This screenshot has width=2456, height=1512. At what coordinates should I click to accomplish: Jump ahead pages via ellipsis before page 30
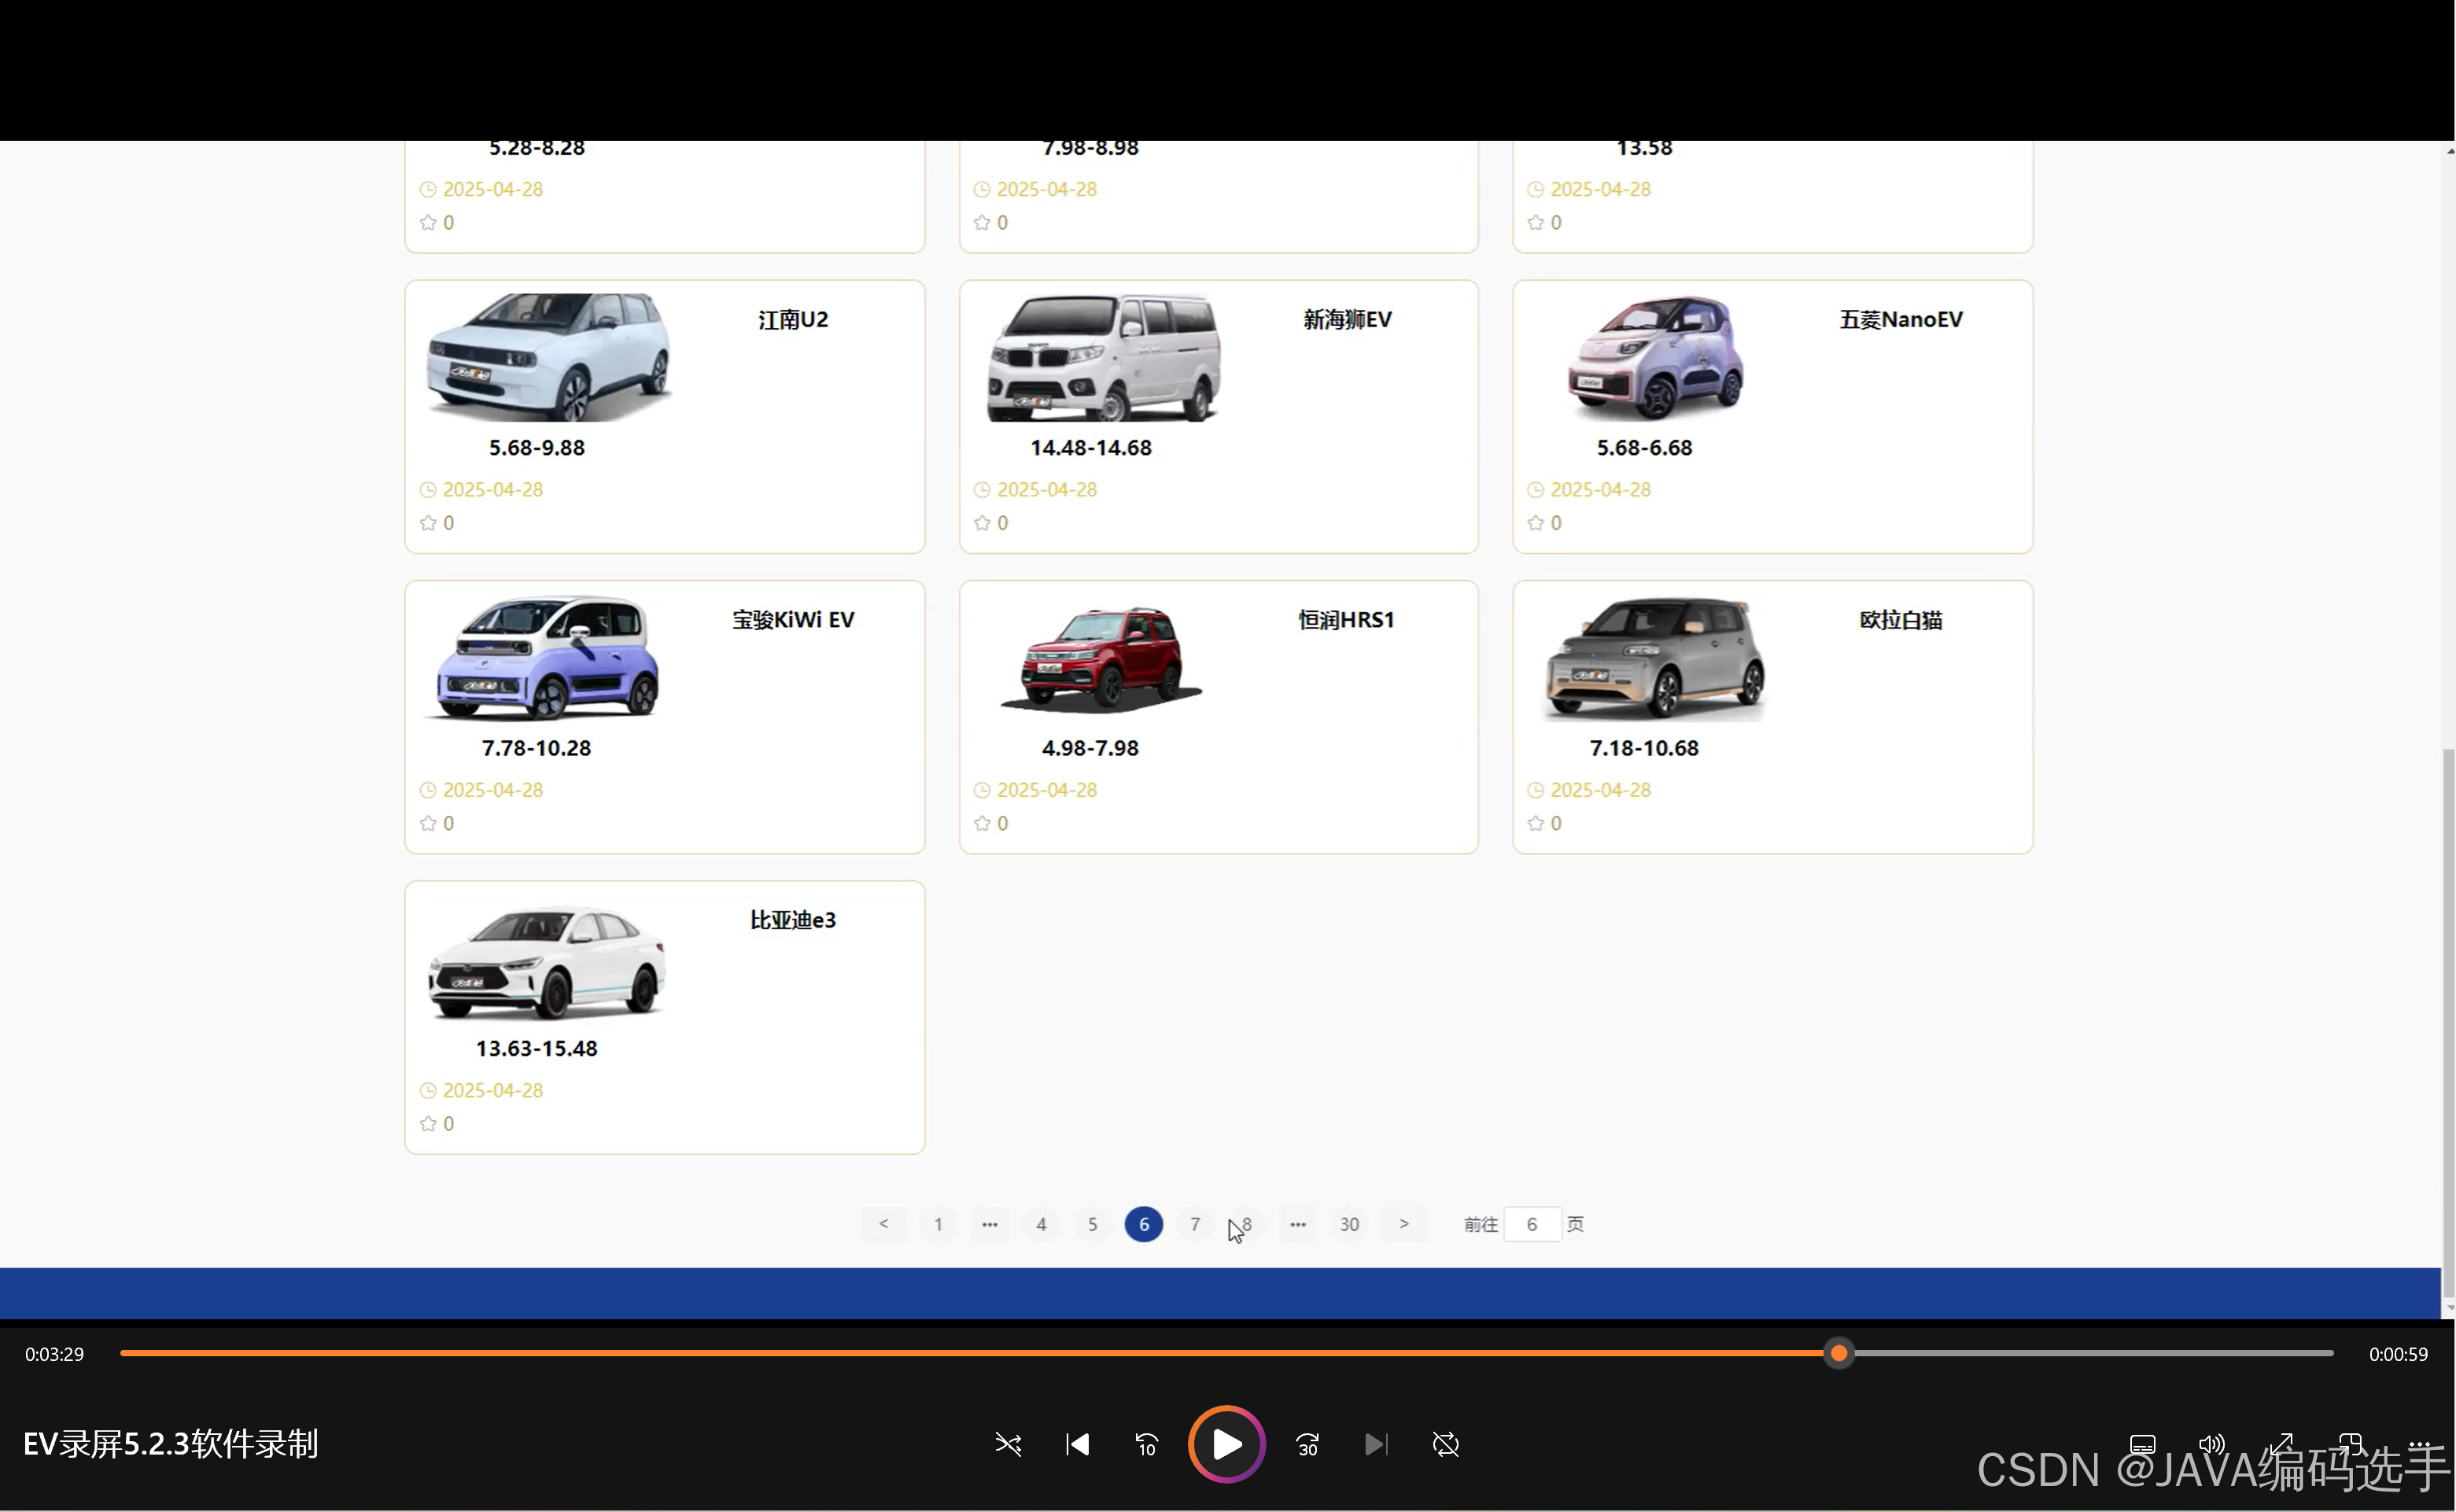pos(1298,1224)
